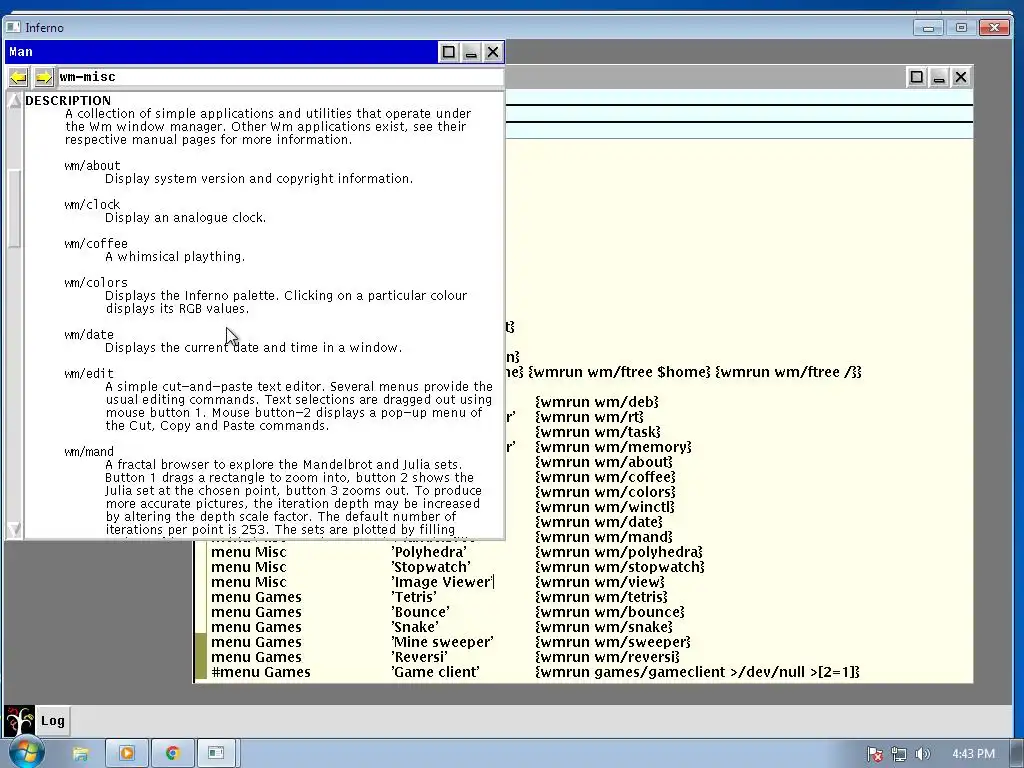The width and height of the screenshot is (1024, 768).
Task: Click {wmrun wm/tetris} in the editor
Action: pos(601,598)
